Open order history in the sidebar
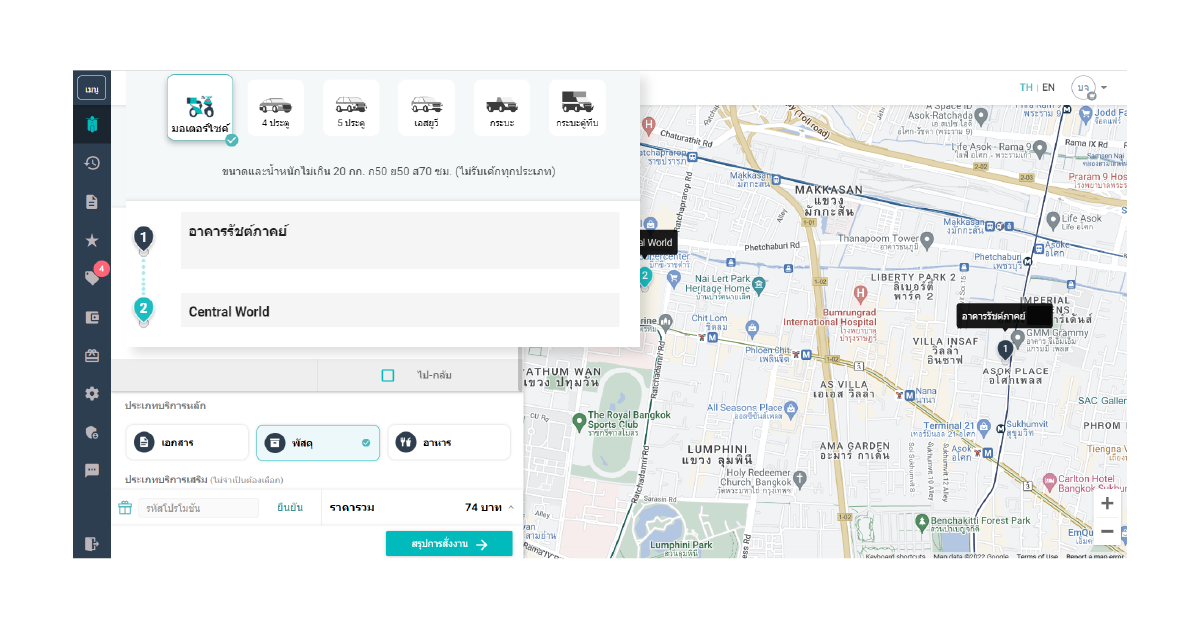1200x628 pixels. [x=92, y=163]
